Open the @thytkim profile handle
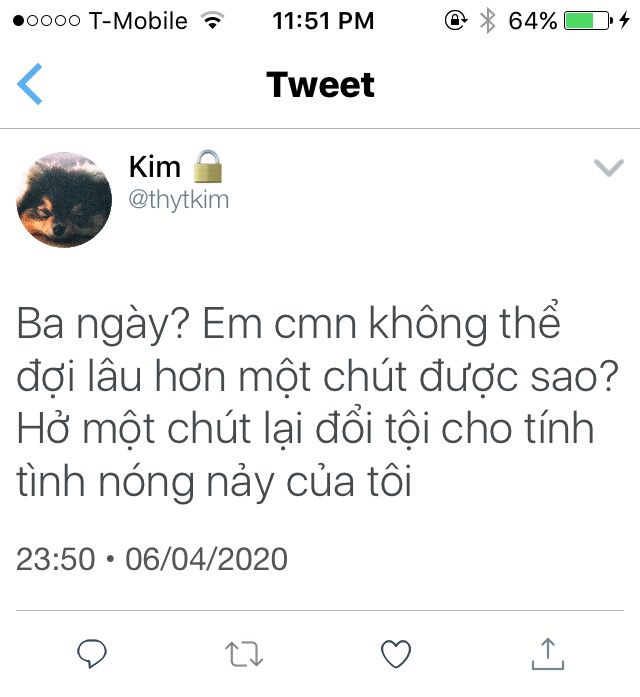The height and width of the screenshot is (697, 640). tap(179, 200)
